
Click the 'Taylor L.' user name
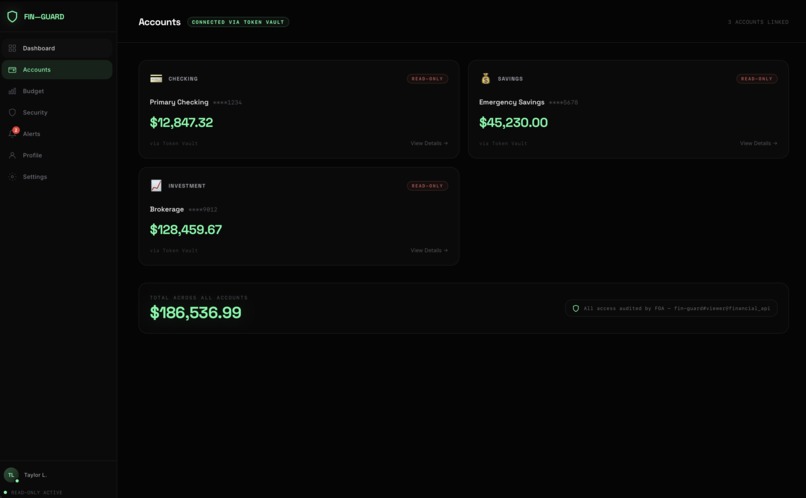35,475
